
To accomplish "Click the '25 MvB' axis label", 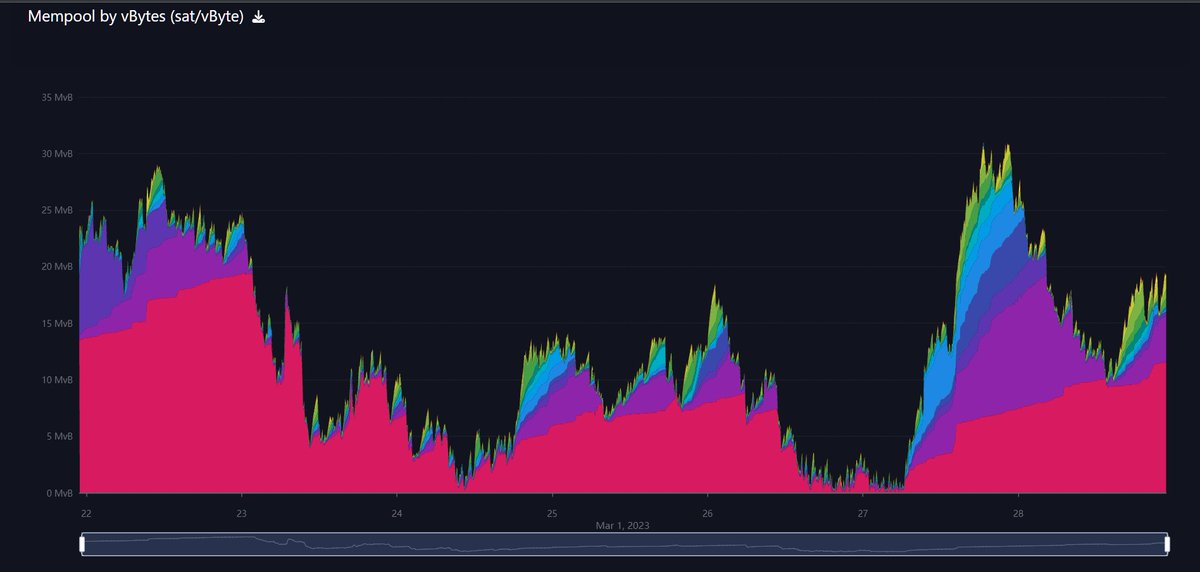I will tap(56, 211).
